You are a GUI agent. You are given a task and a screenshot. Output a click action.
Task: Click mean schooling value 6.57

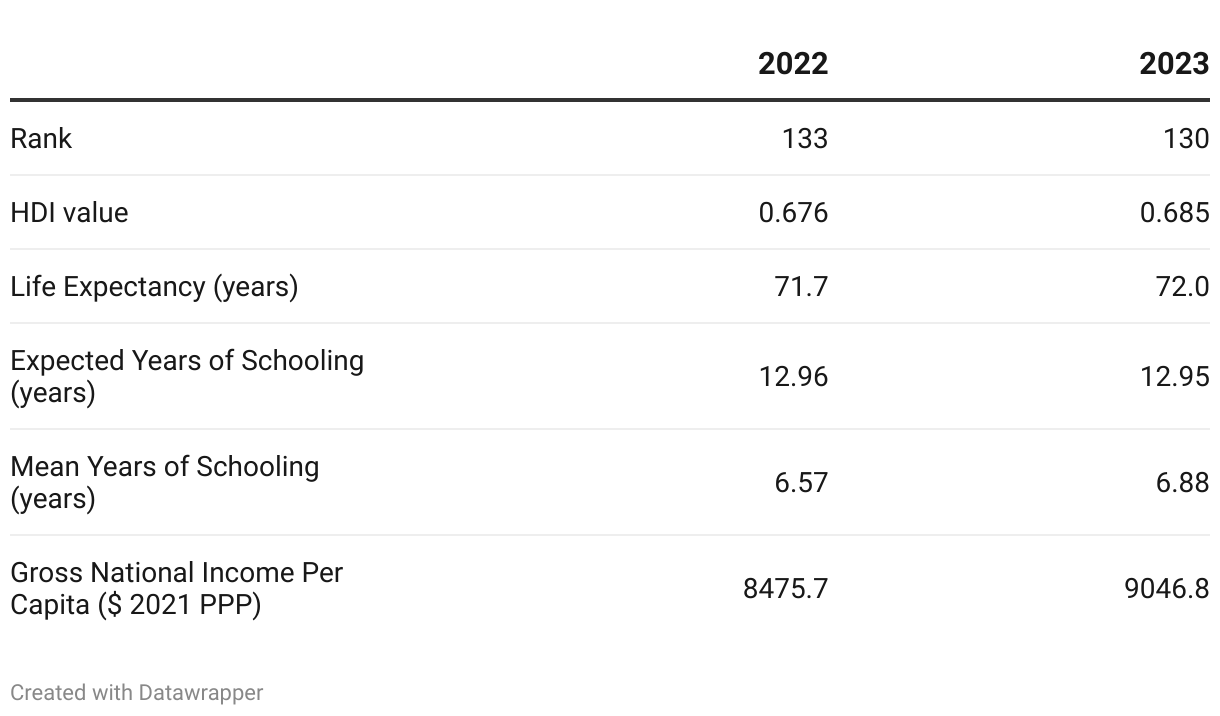801,482
